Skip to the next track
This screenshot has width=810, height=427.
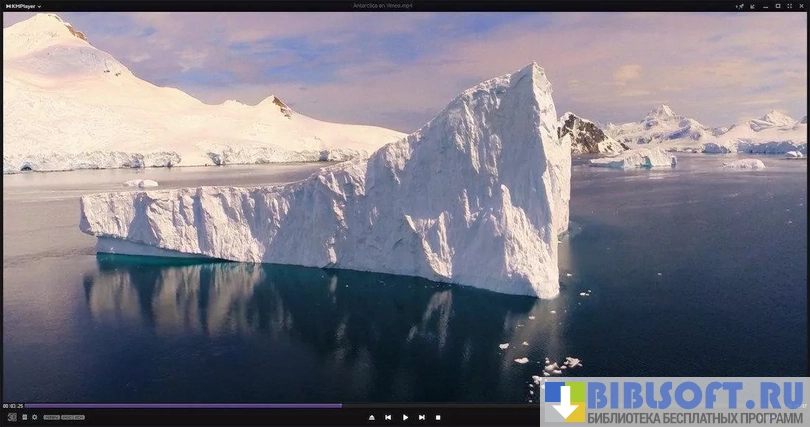coord(422,417)
